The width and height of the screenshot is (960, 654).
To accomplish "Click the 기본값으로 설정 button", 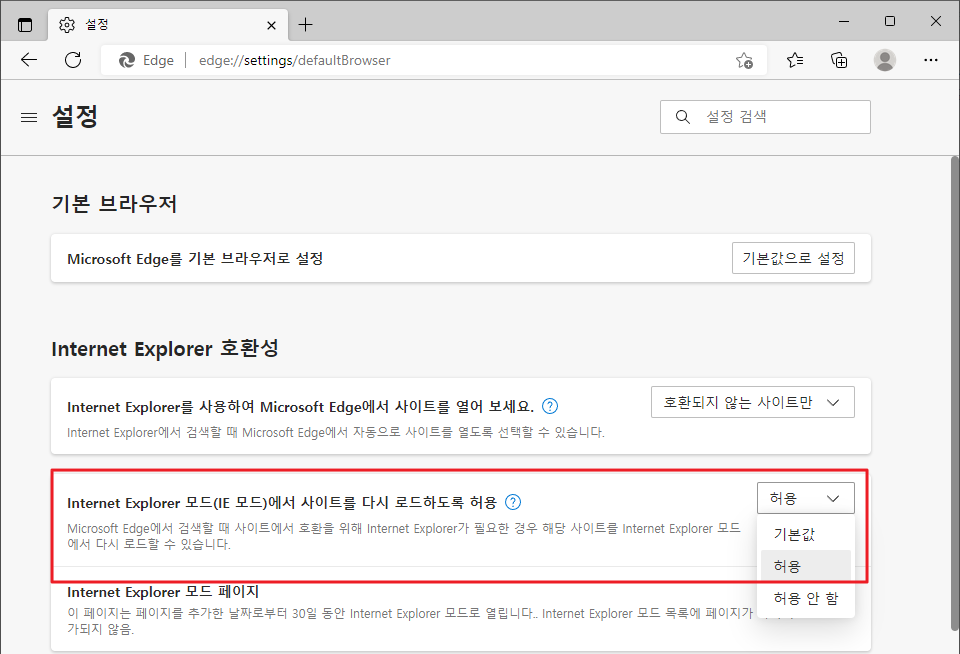I will (x=793, y=258).
